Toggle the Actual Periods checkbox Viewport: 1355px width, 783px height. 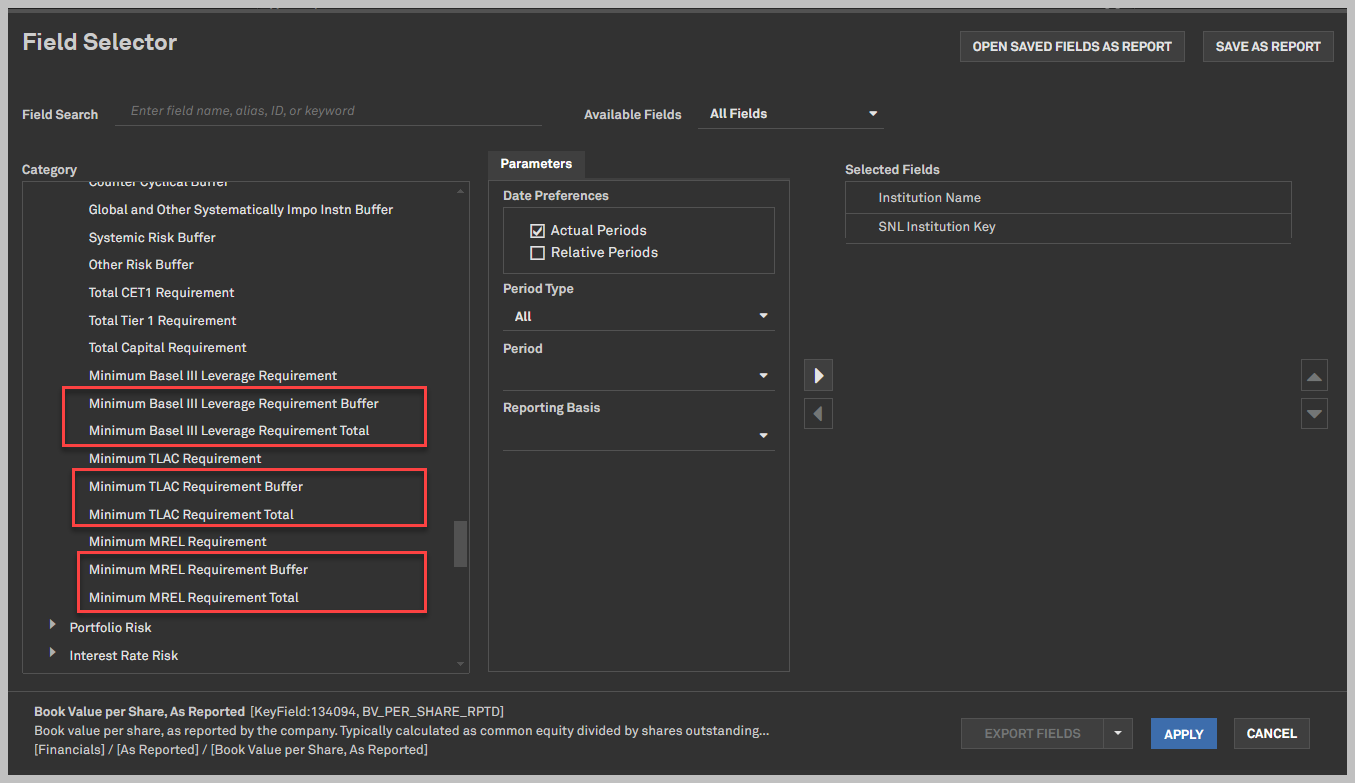click(538, 231)
